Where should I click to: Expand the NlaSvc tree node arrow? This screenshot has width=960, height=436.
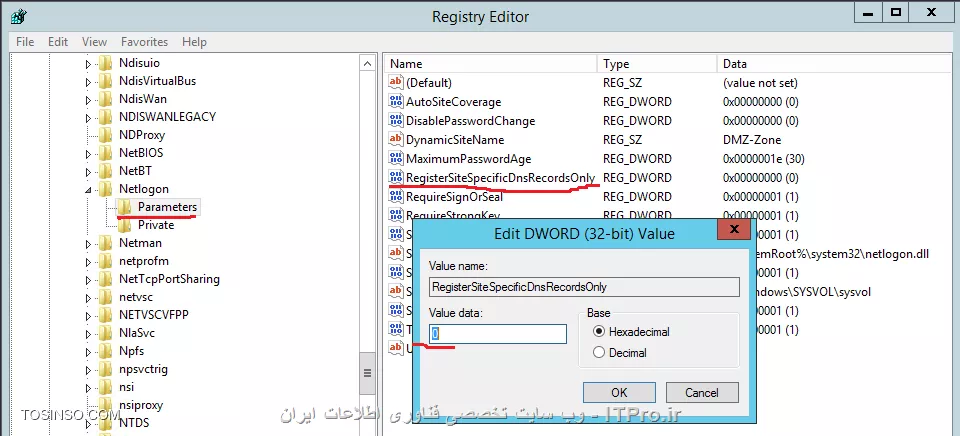pos(88,334)
